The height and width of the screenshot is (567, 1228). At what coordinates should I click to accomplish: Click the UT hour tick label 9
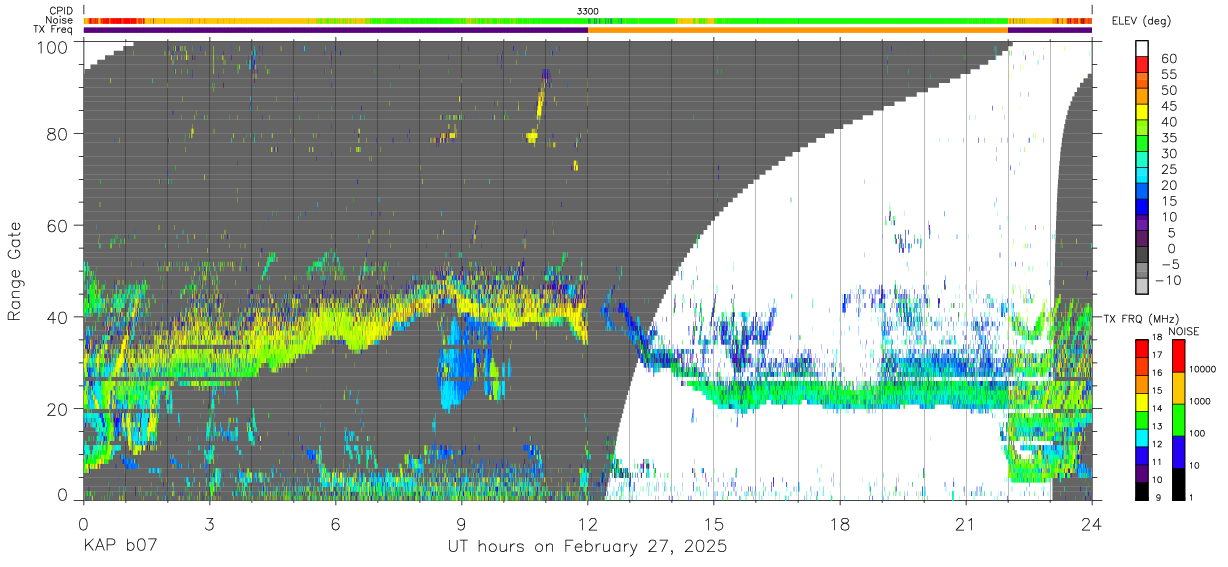462,524
